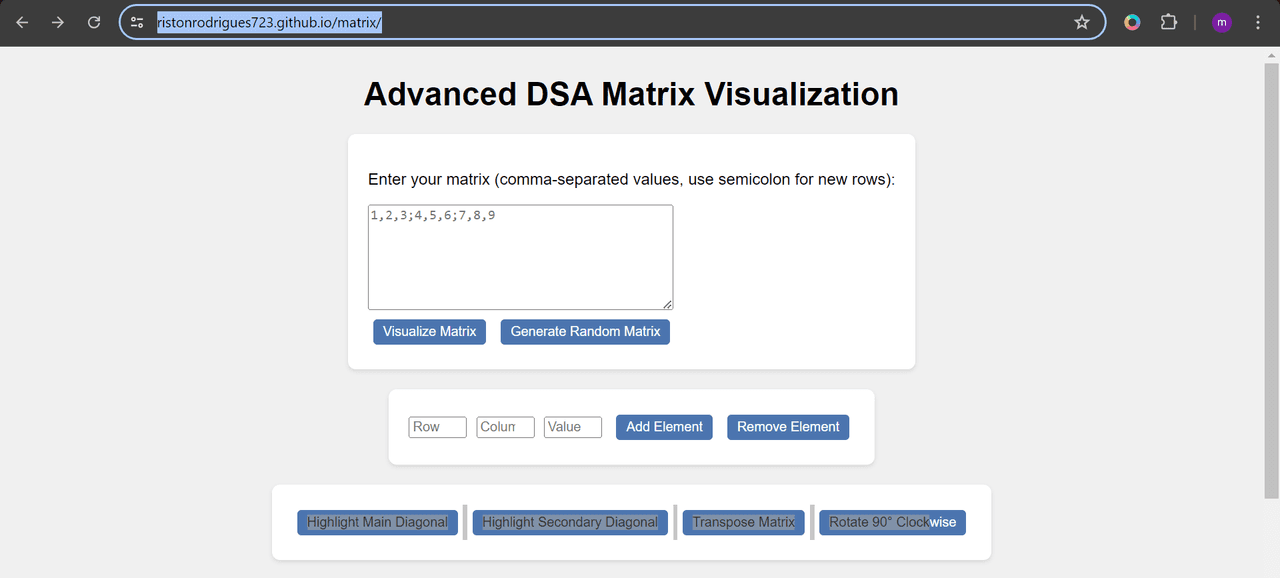Click the Transpose Matrix button
Viewport: 1280px width, 578px height.
743,523
